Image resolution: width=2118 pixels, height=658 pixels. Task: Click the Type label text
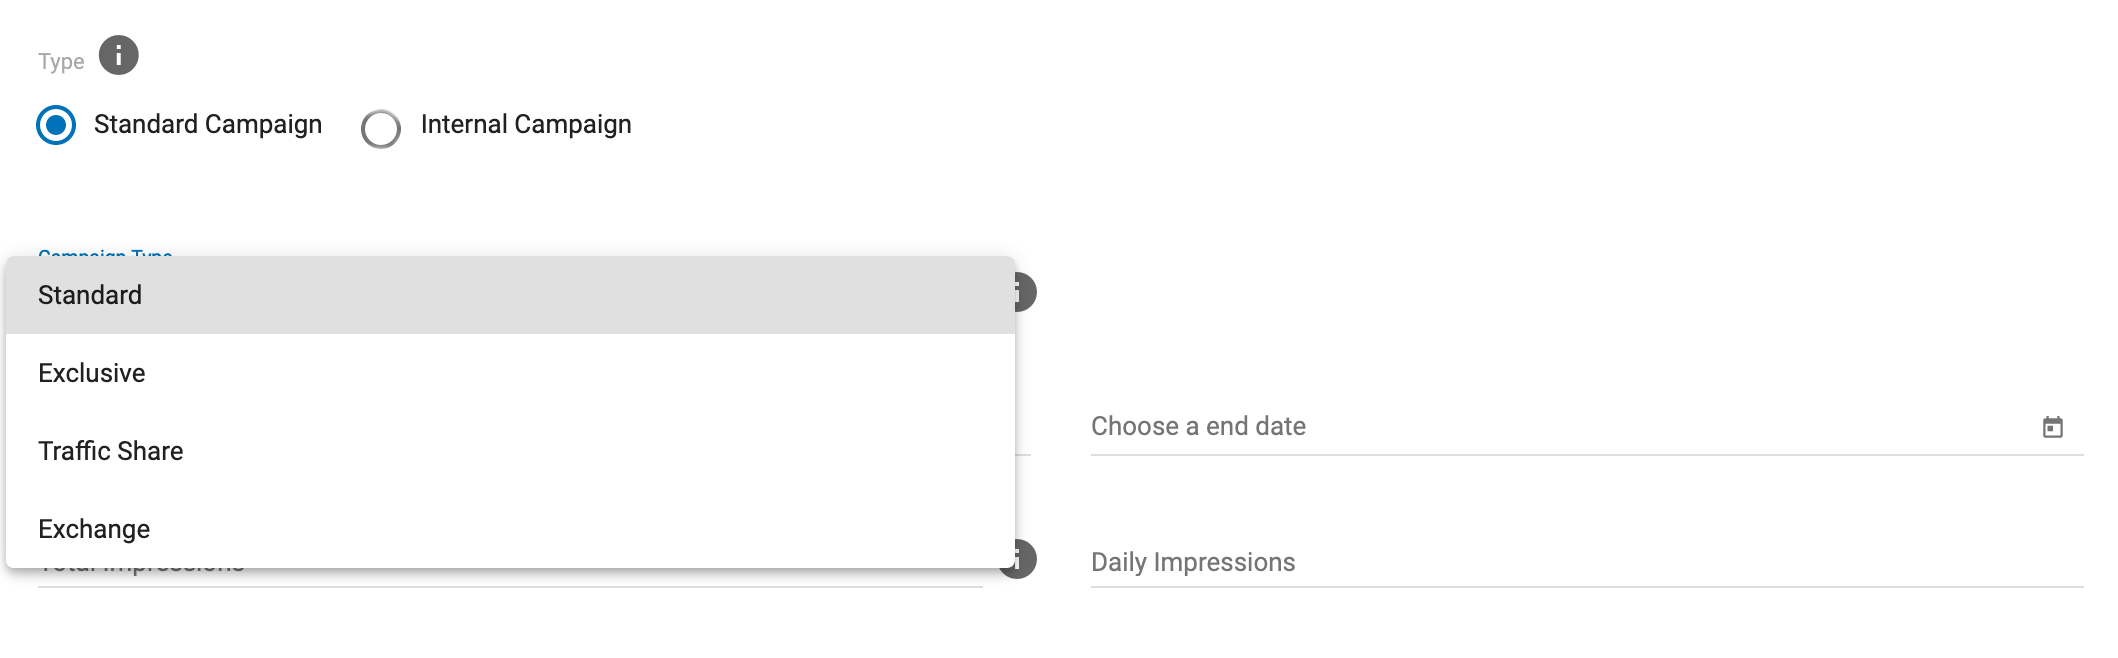(x=61, y=62)
